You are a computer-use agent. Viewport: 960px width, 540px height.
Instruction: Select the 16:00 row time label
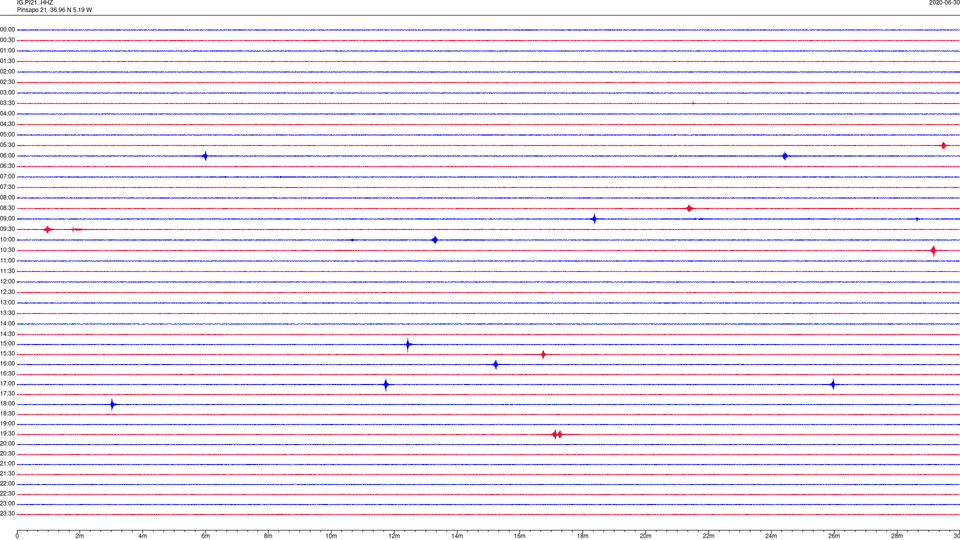7,364
